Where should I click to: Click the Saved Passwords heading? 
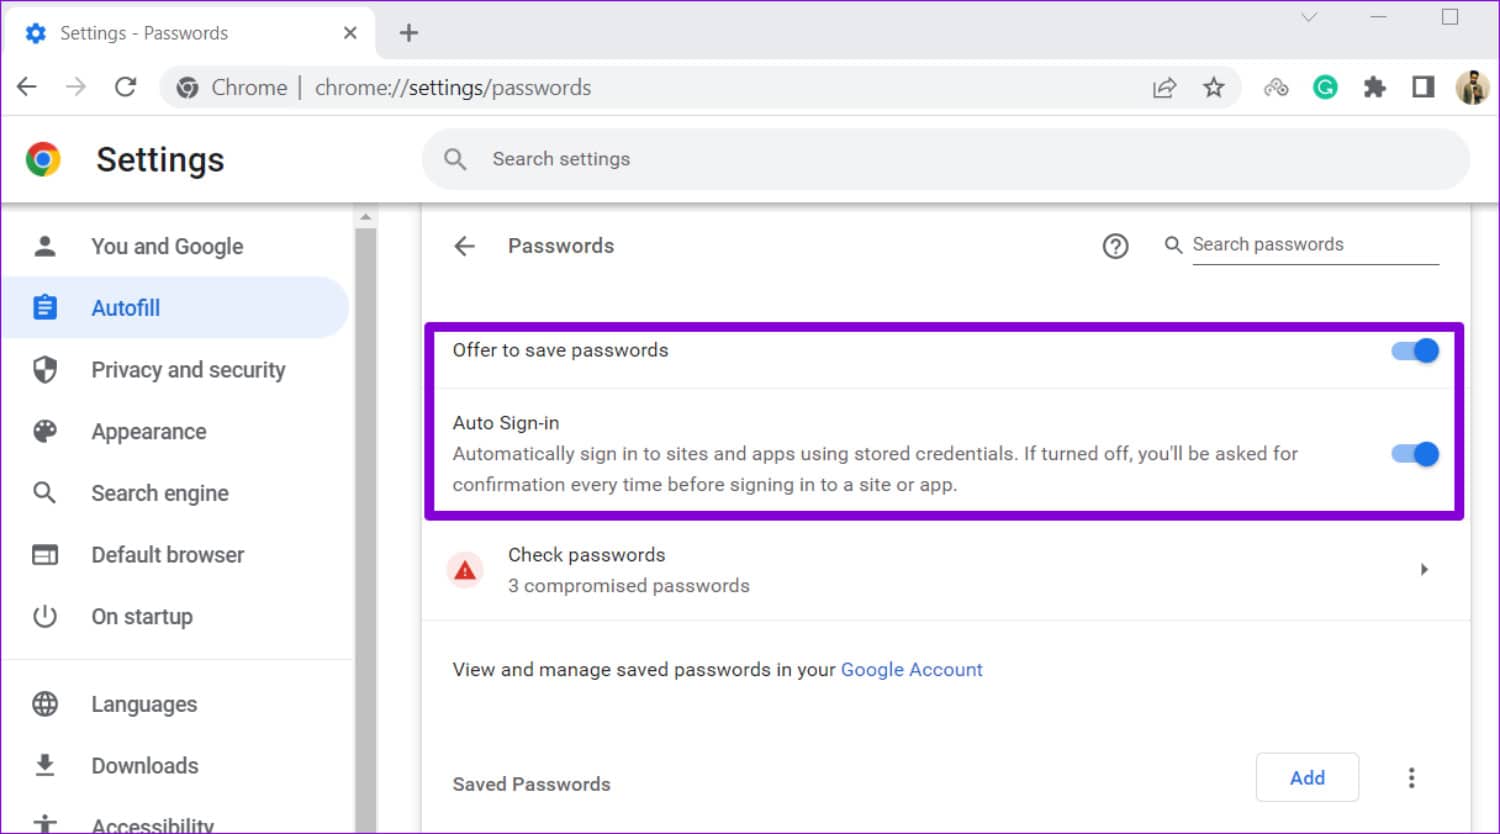(531, 785)
